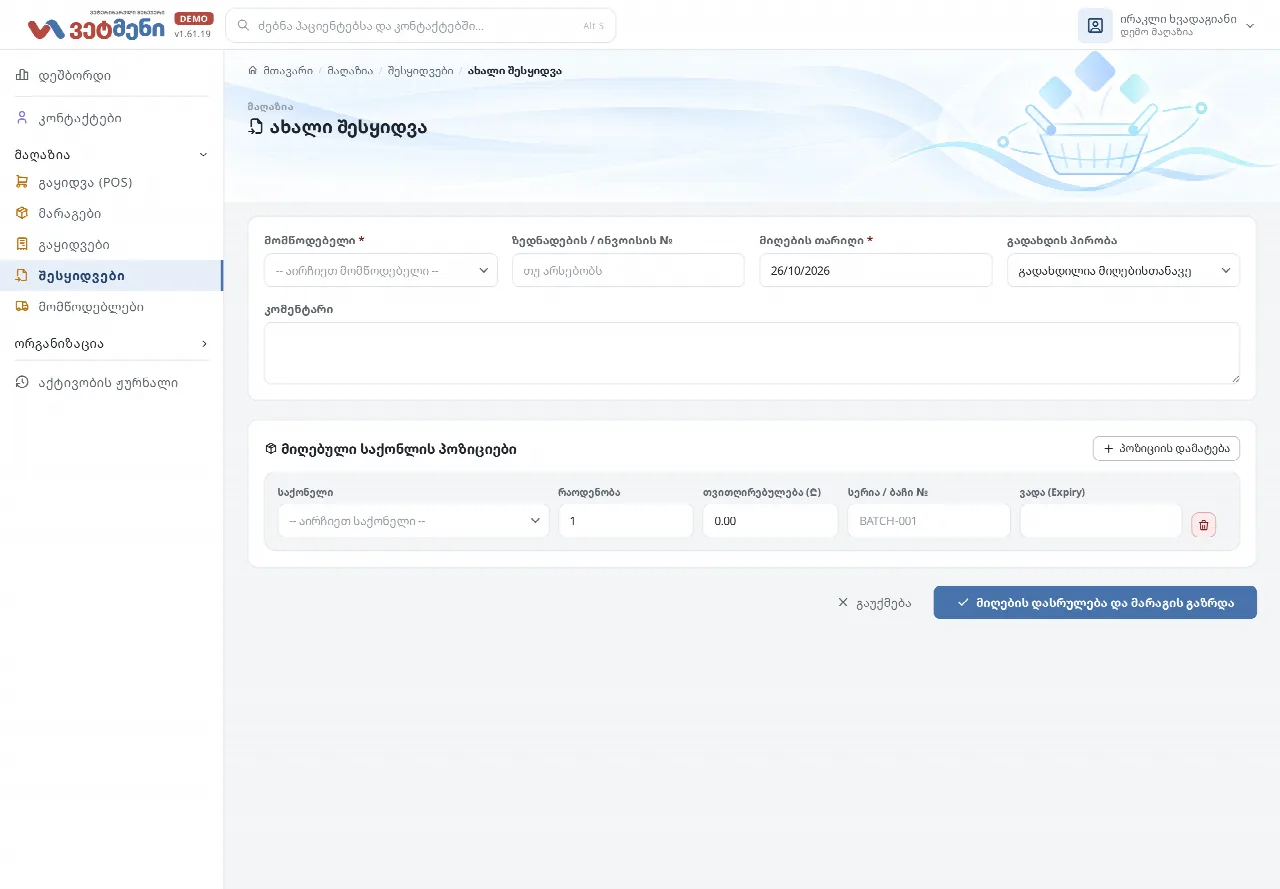The image size is (1280, 889).
Task: Delete the item row with the trash icon
Action: pos(1204,525)
